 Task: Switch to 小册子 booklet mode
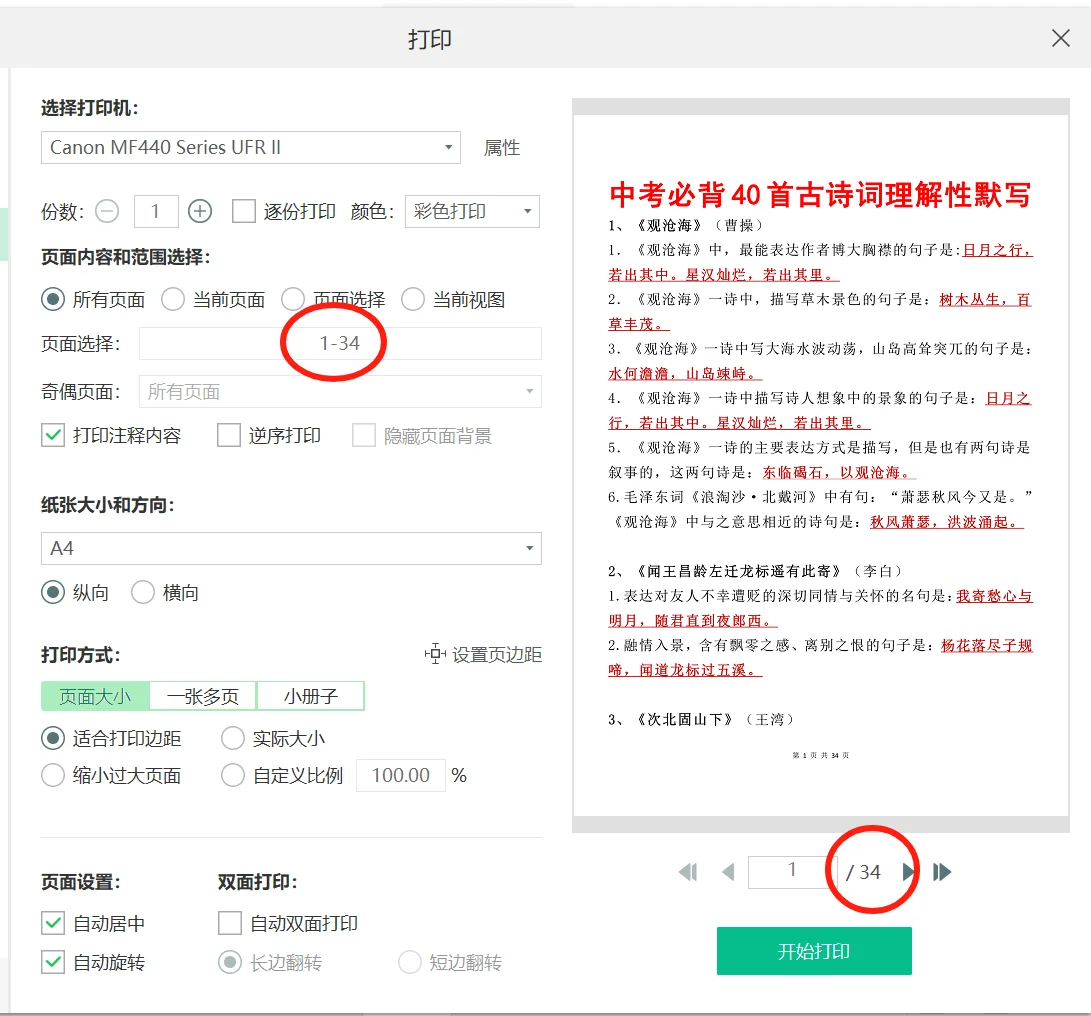point(310,695)
